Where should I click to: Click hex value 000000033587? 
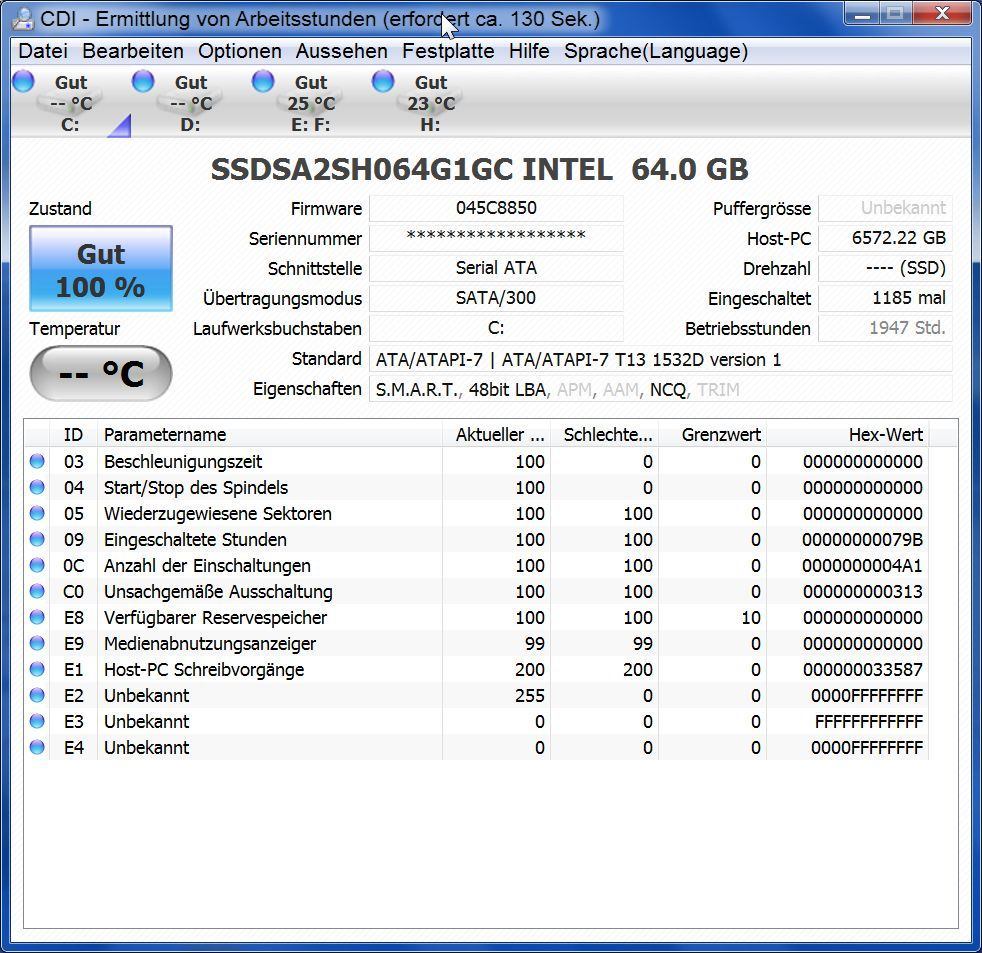pos(862,669)
